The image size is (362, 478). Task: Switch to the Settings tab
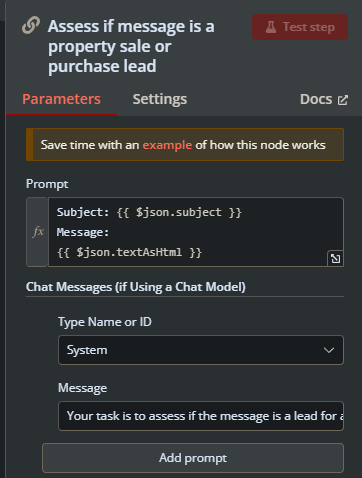[160, 99]
